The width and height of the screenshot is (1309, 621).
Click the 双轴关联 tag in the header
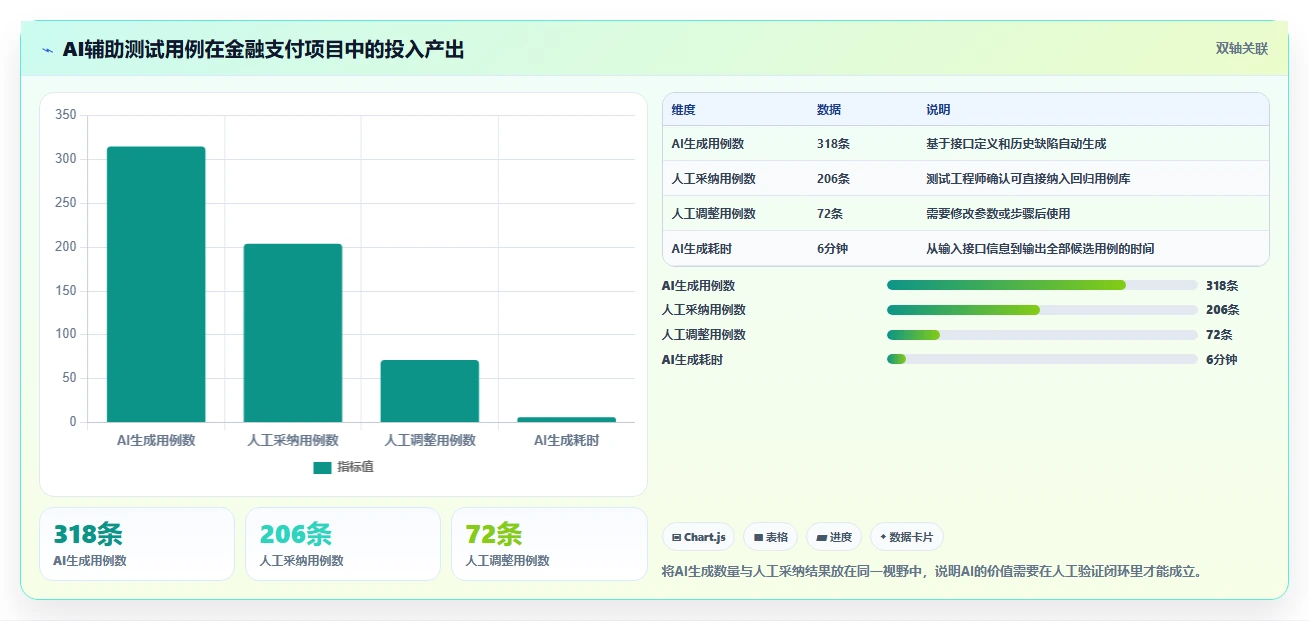[x=1242, y=49]
